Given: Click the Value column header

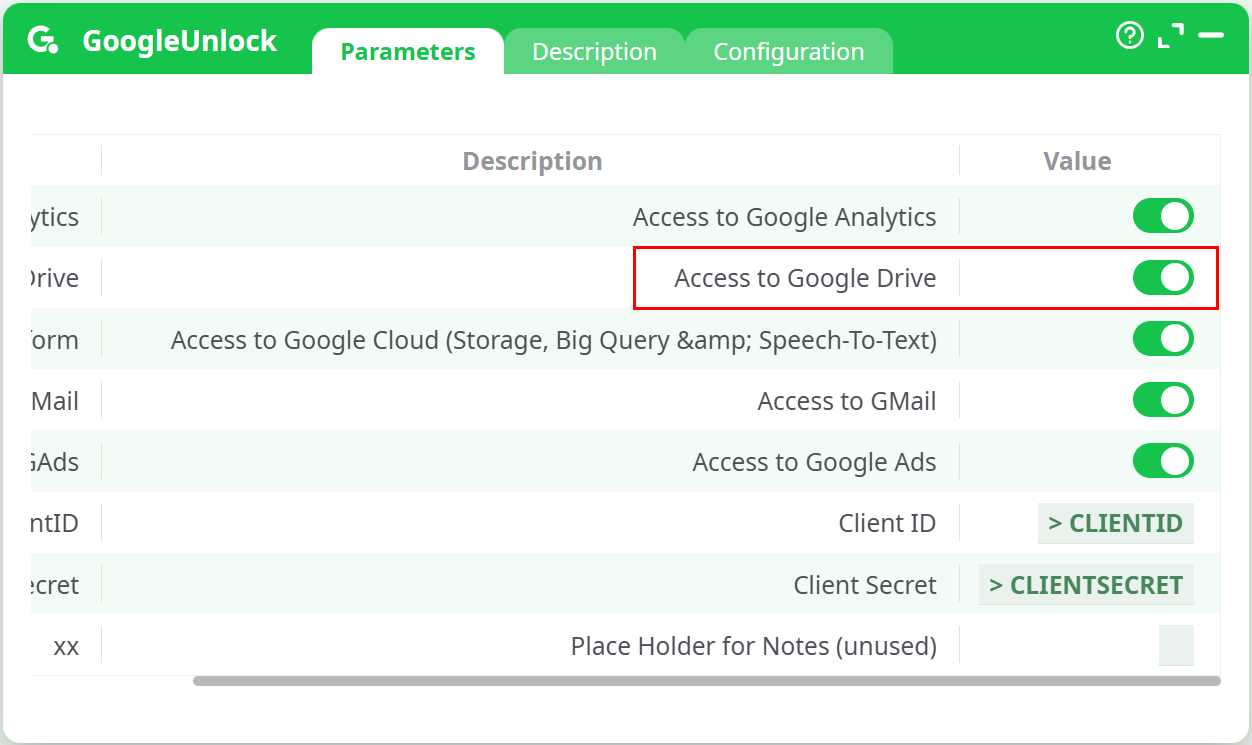Looking at the screenshot, I should tap(1077, 161).
